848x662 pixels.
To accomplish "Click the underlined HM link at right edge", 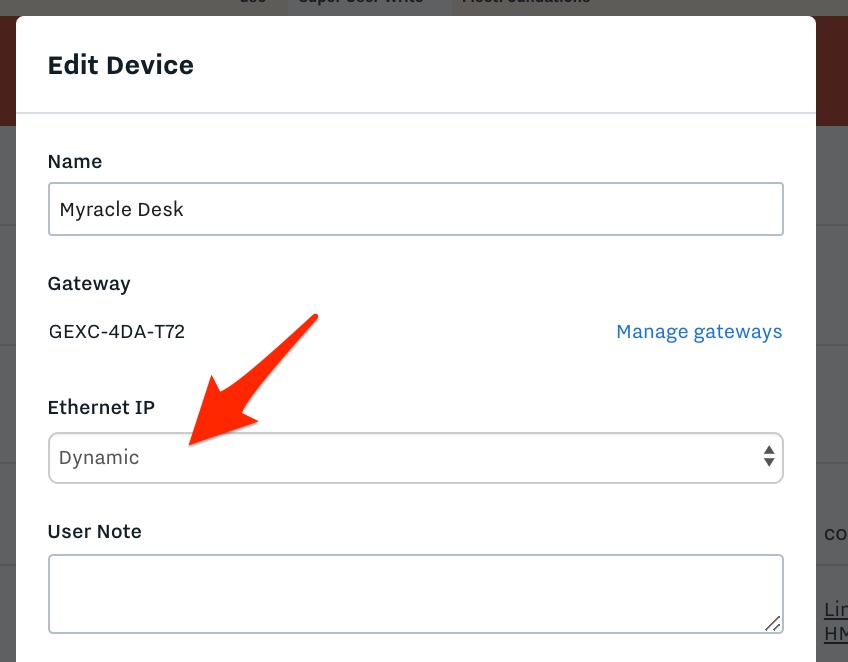I will point(836,633).
